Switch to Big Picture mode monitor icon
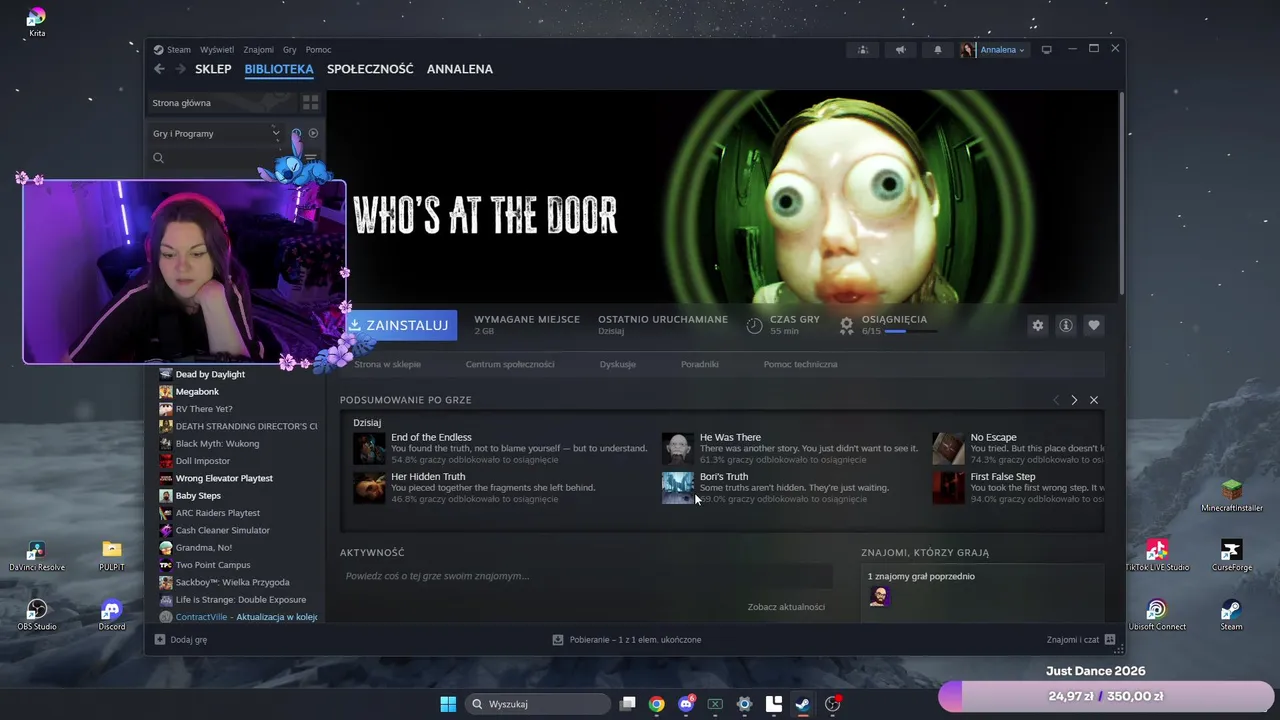 click(1047, 50)
